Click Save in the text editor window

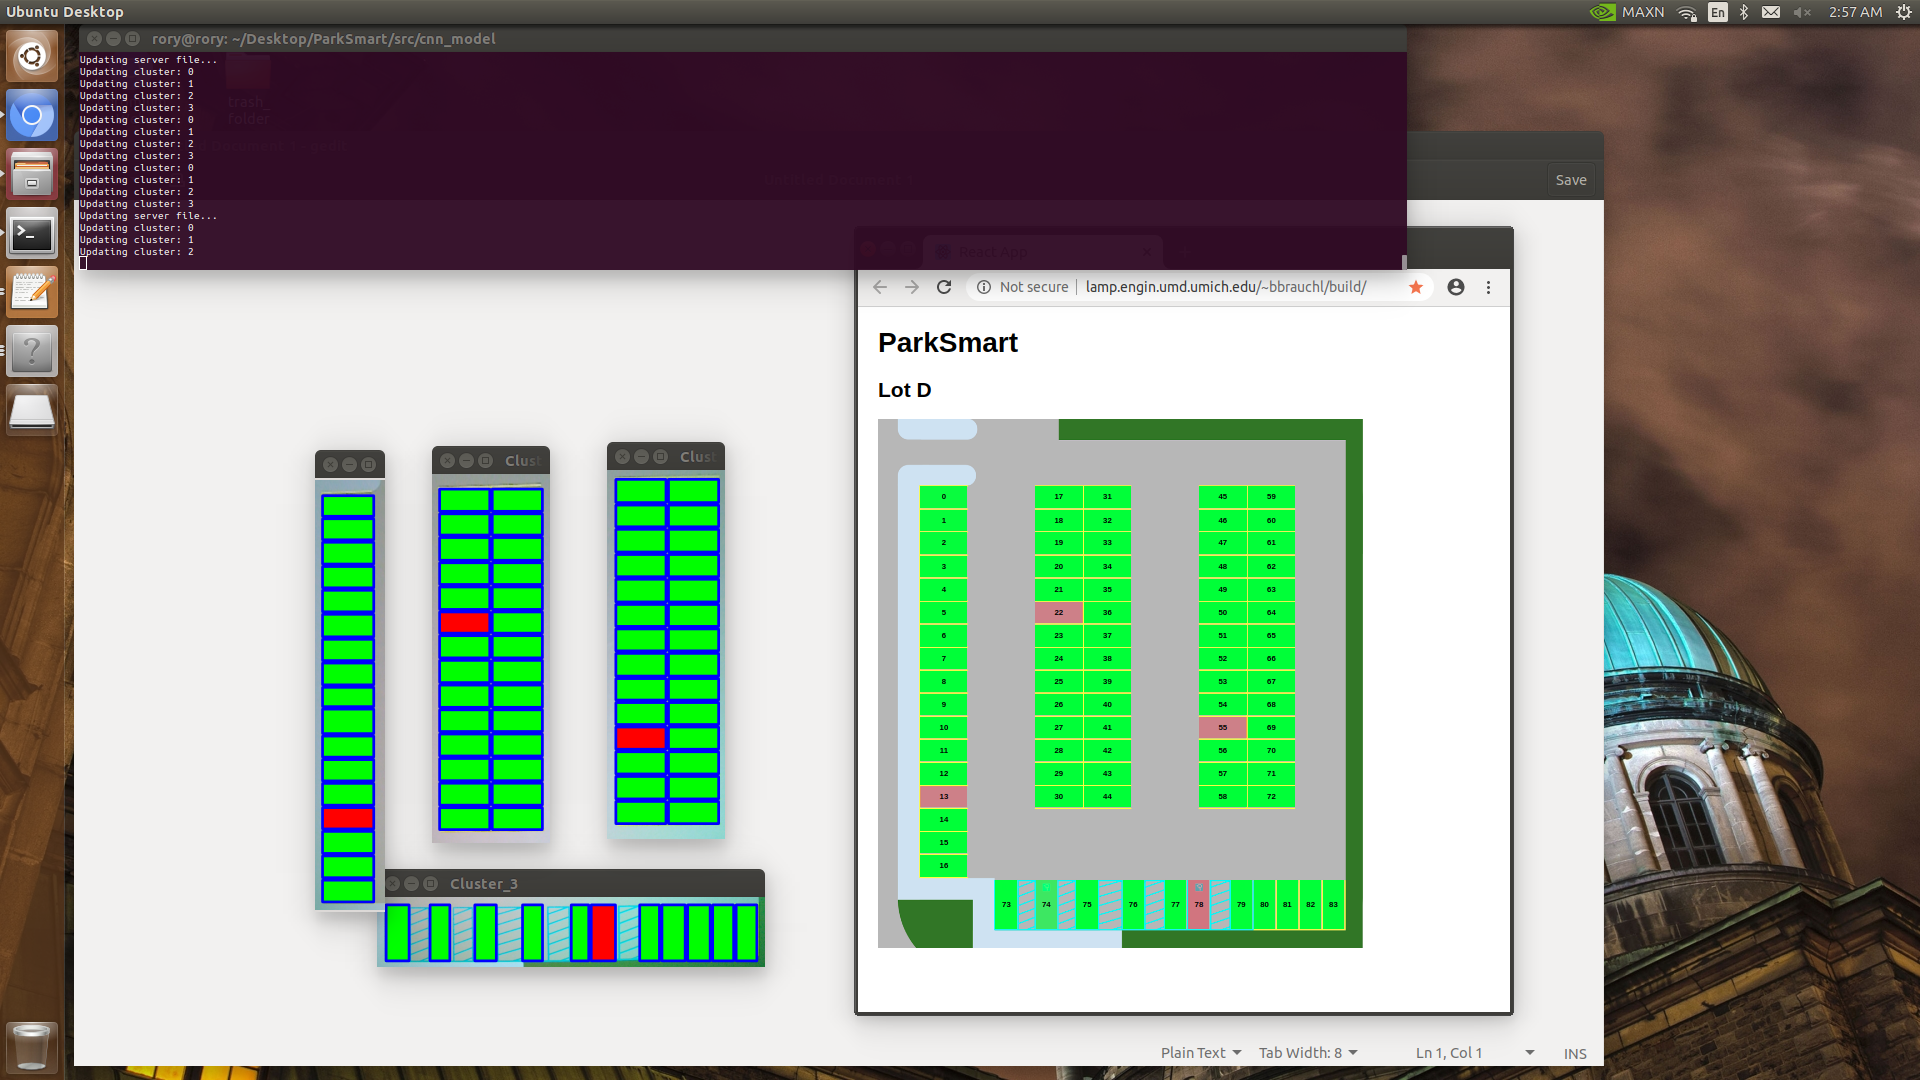[x=1571, y=180]
